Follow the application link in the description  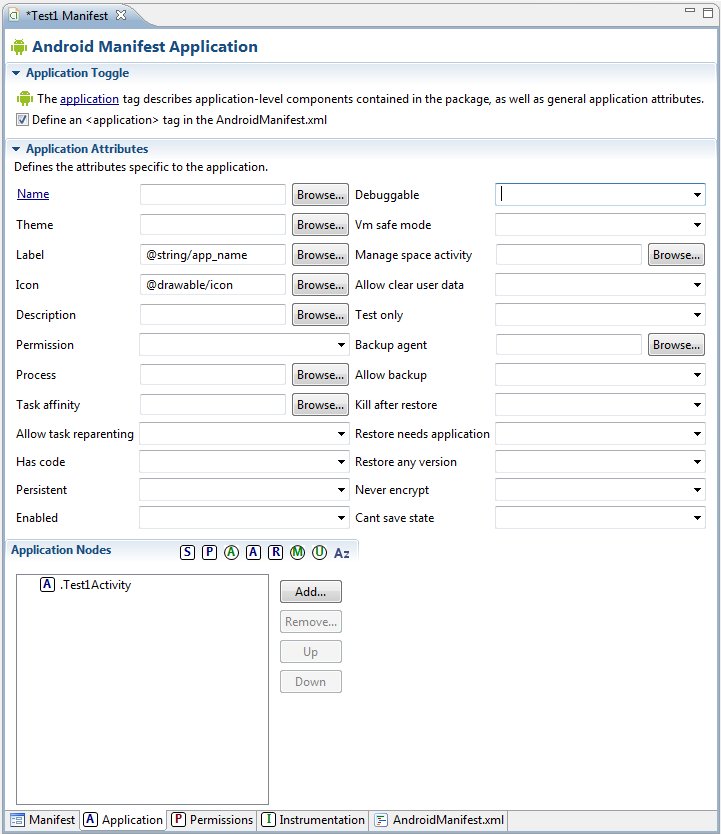[x=89, y=99]
